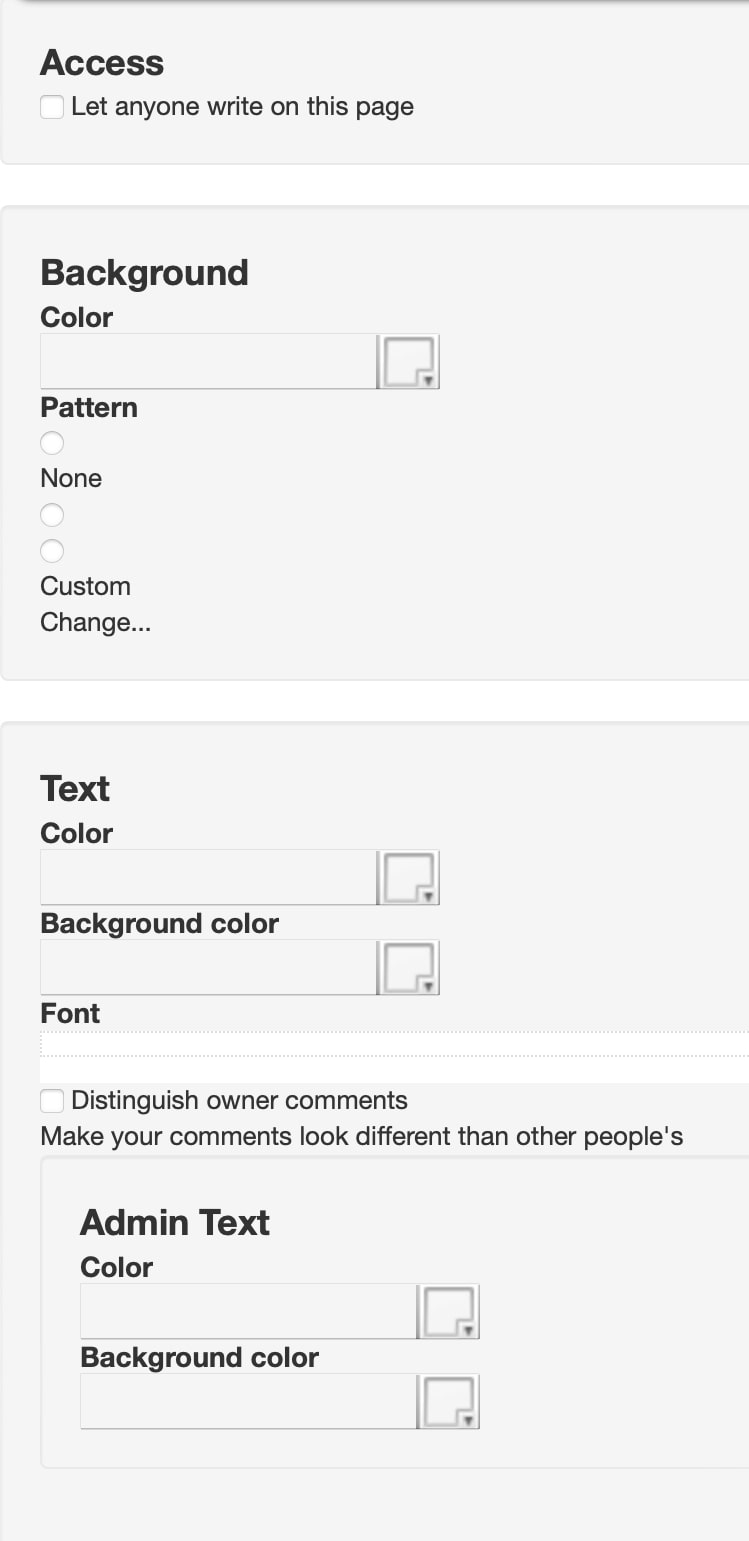Open the Text Background color picker swatch
This screenshot has height=1541, width=749.
tap(408, 967)
